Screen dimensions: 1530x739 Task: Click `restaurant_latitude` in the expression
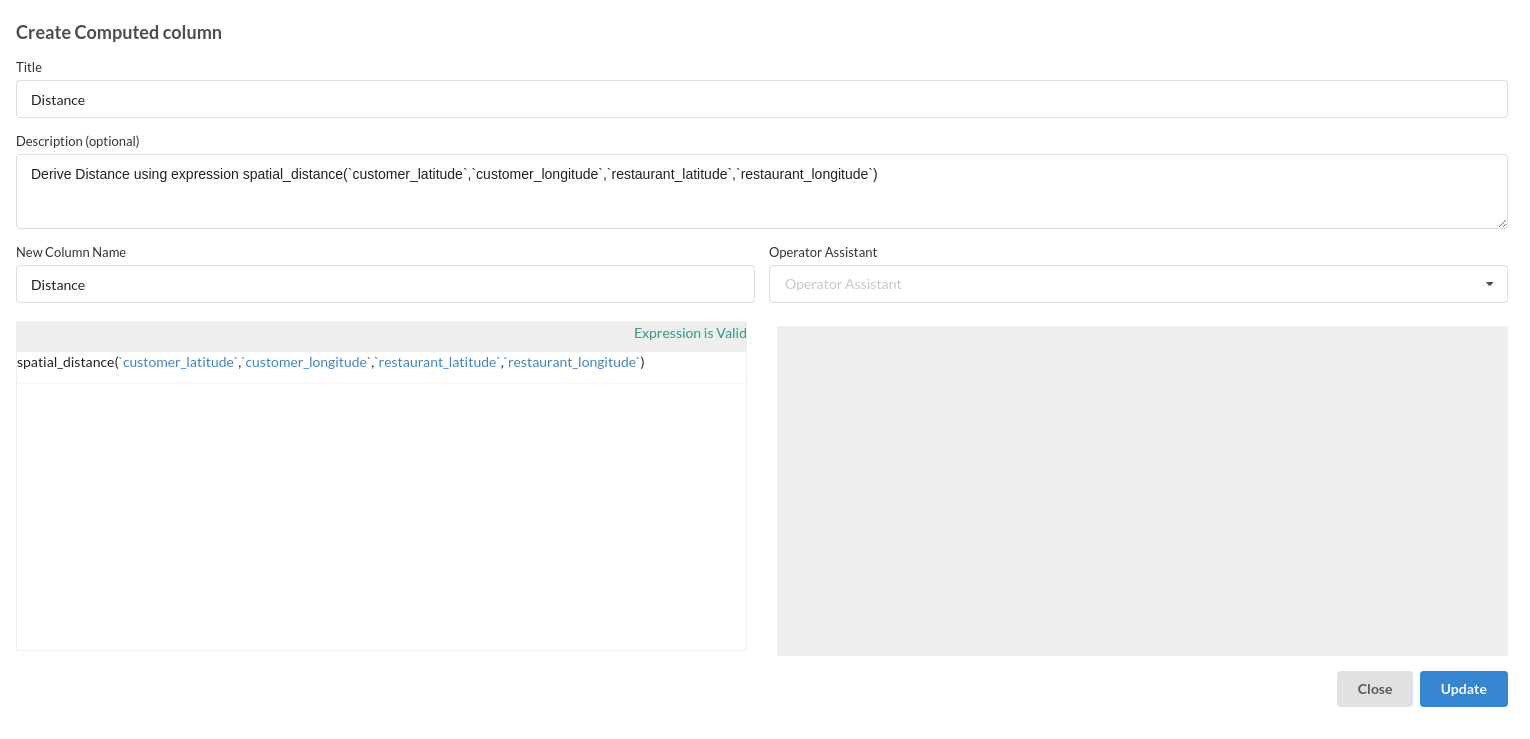(x=438, y=362)
